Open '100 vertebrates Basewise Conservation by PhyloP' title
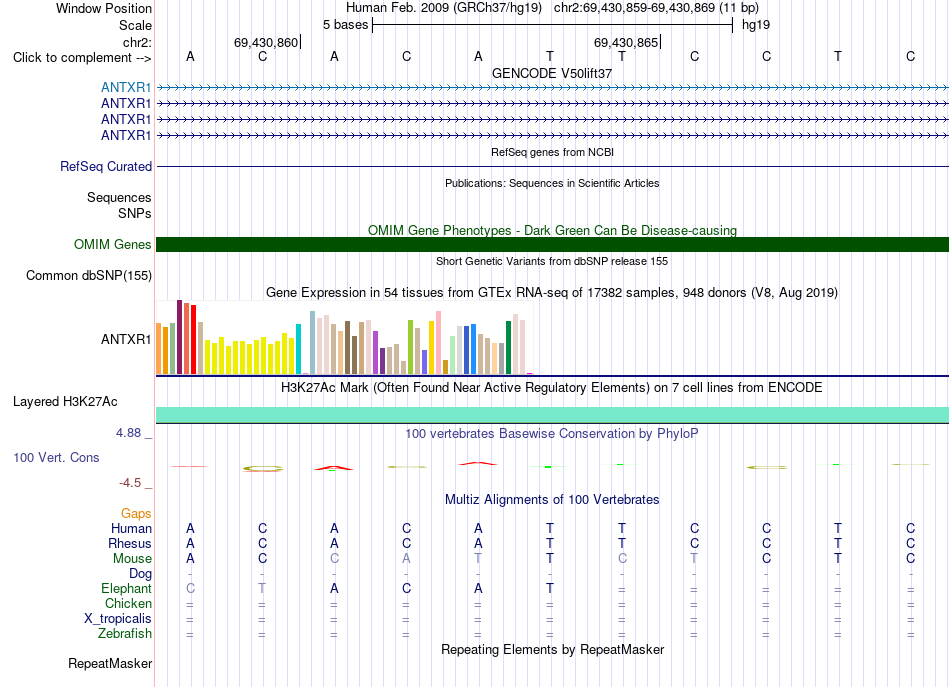The width and height of the screenshot is (950, 687). [x=552, y=434]
